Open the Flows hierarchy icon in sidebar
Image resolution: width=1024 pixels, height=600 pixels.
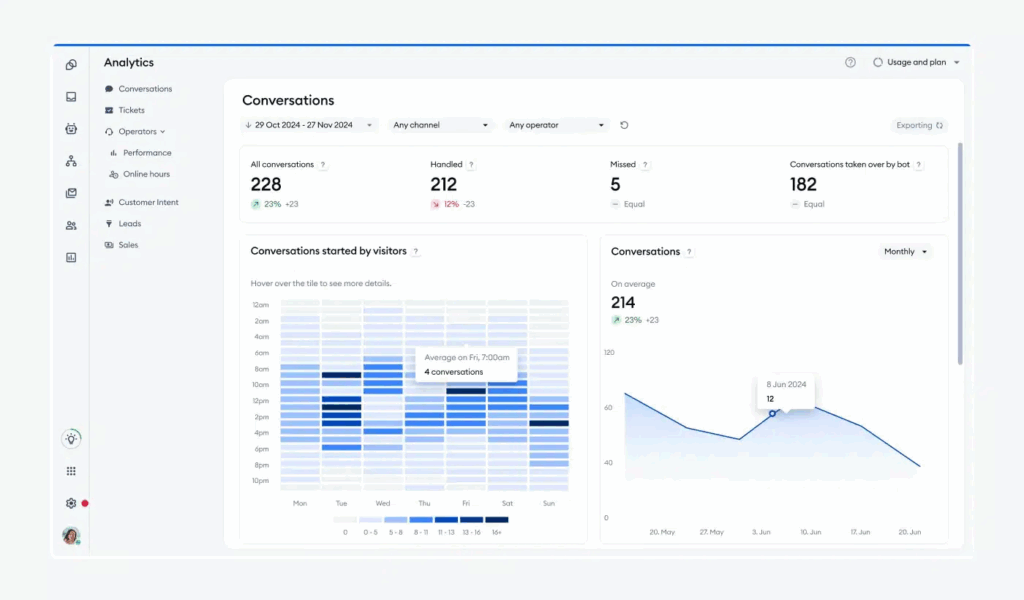pos(71,161)
